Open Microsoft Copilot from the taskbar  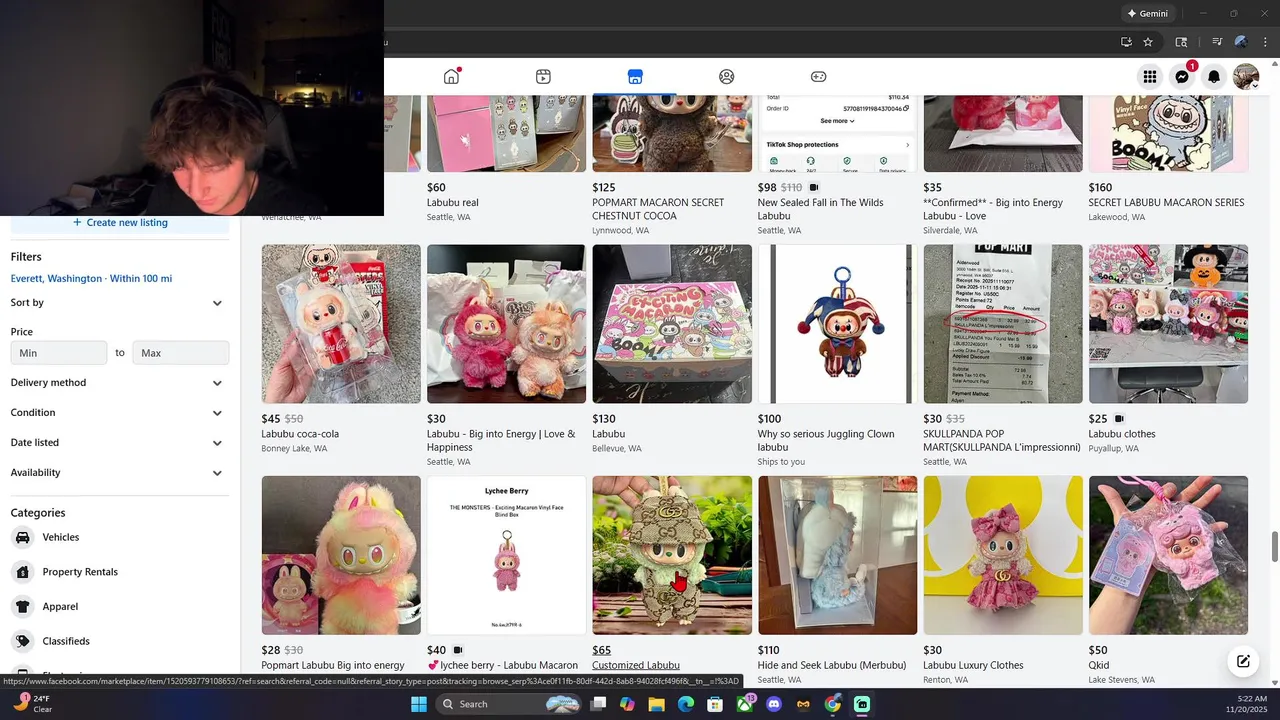[x=627, y=704]
